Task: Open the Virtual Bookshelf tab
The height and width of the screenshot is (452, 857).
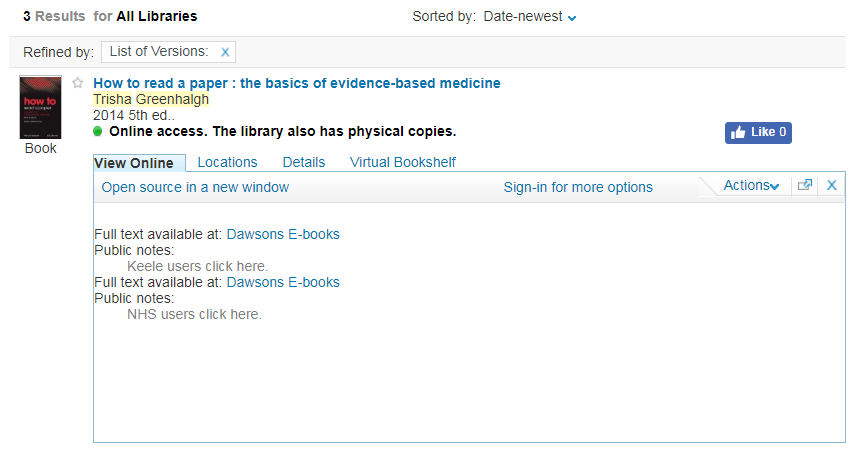Action: pos(403,162)
